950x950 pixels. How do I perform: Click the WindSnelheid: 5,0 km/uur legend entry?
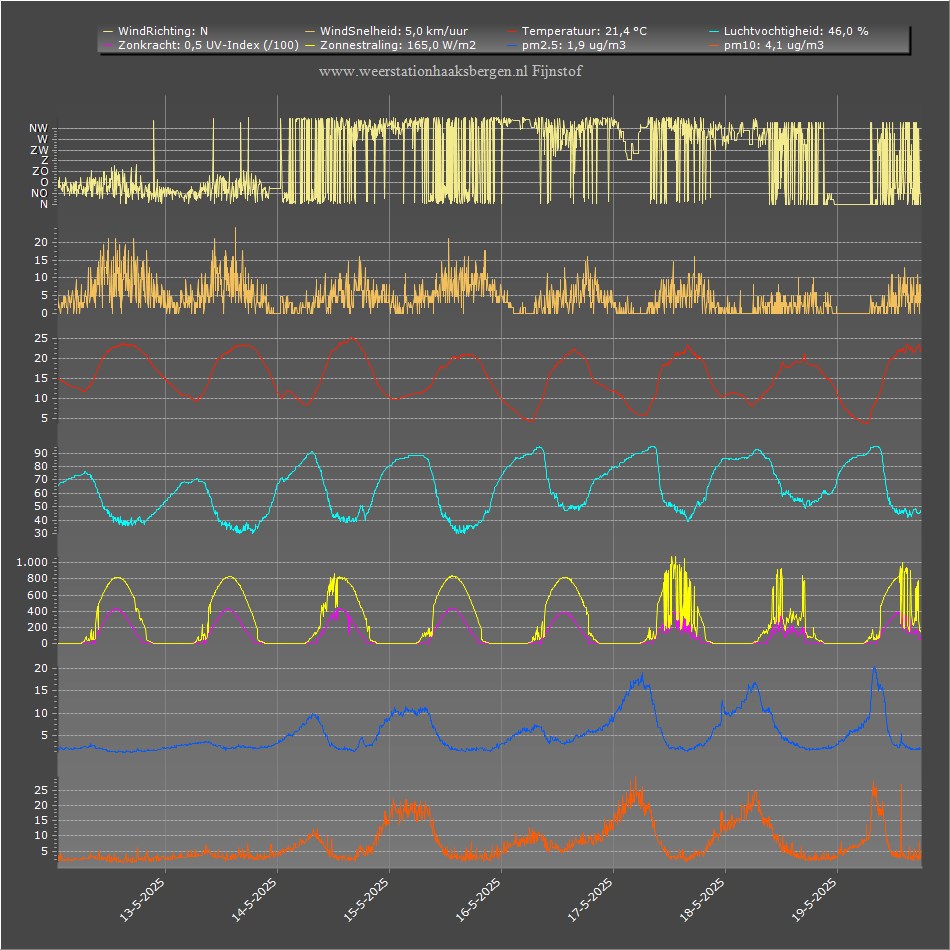pos(387,31)
